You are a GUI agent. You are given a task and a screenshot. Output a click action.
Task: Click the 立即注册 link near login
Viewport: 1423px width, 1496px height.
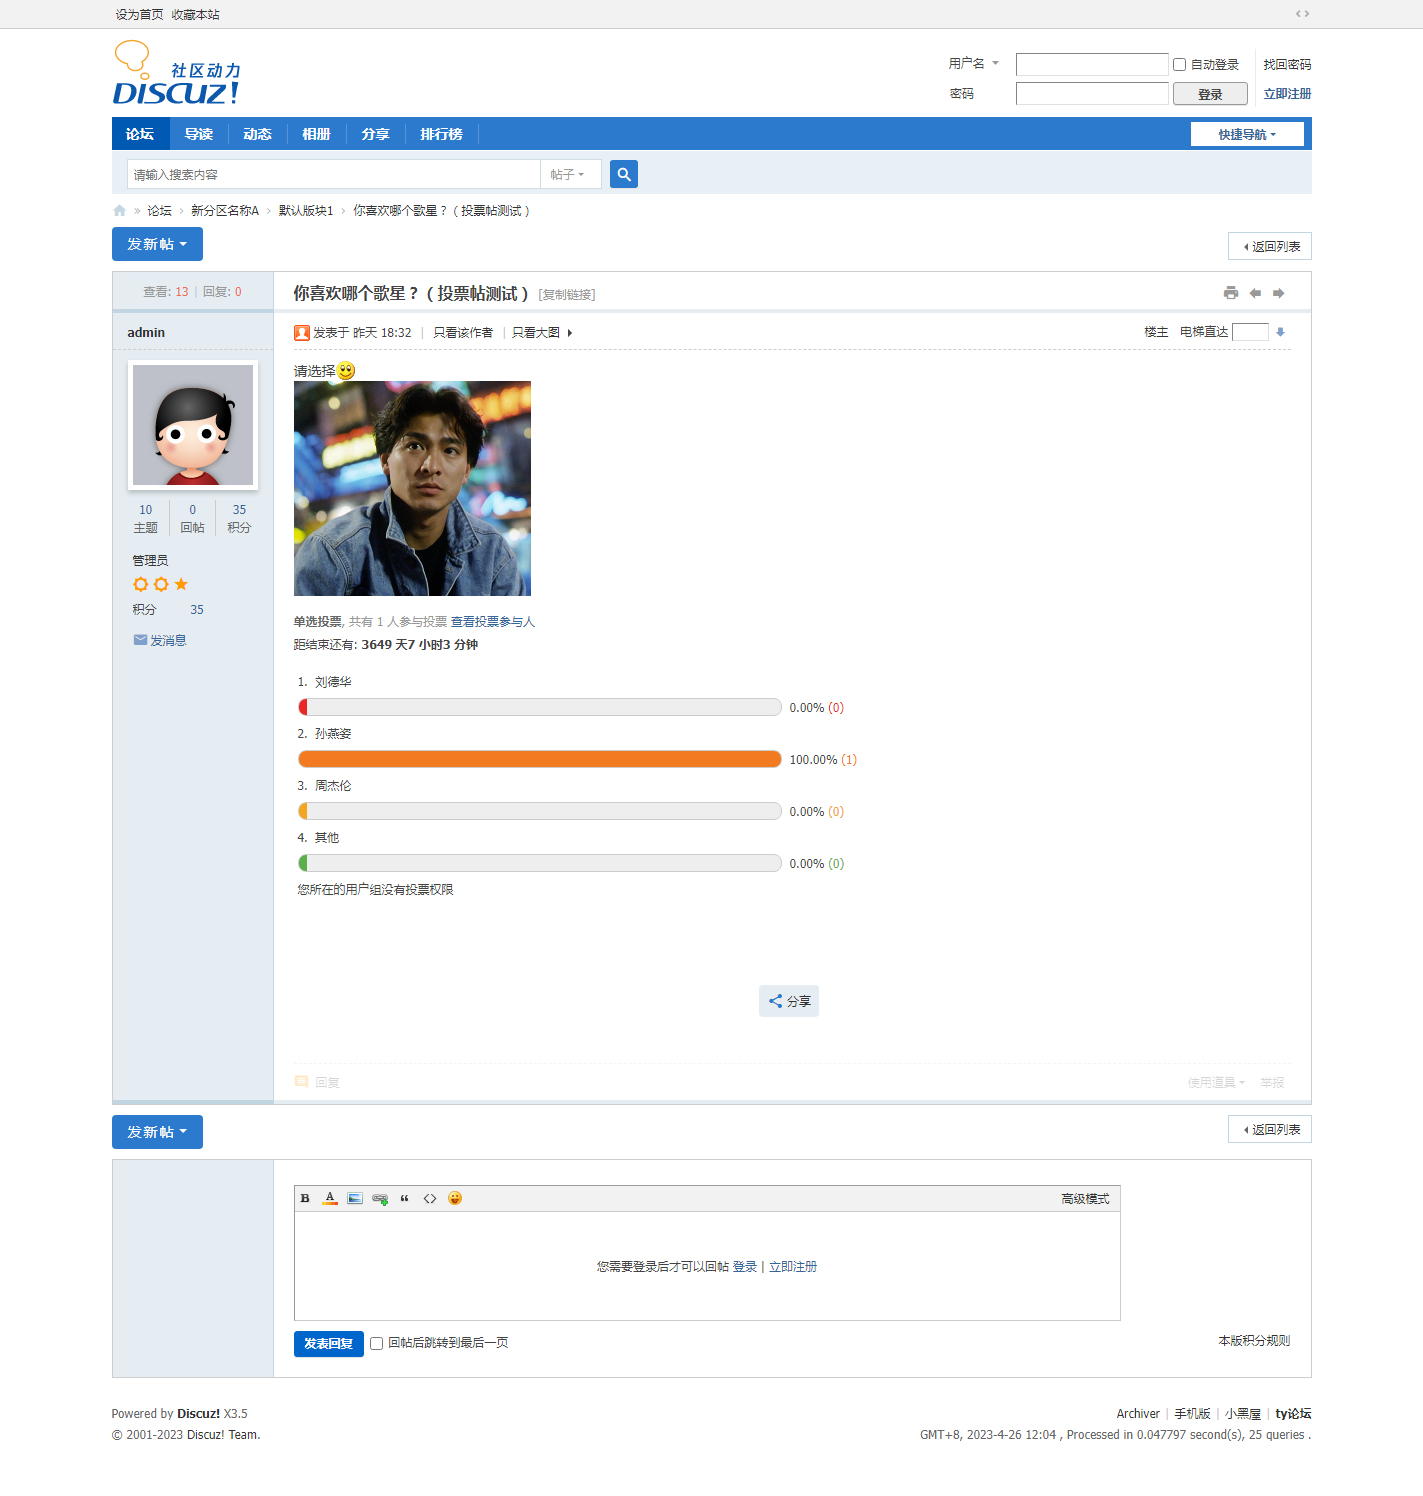click(x=1287, y=94)
